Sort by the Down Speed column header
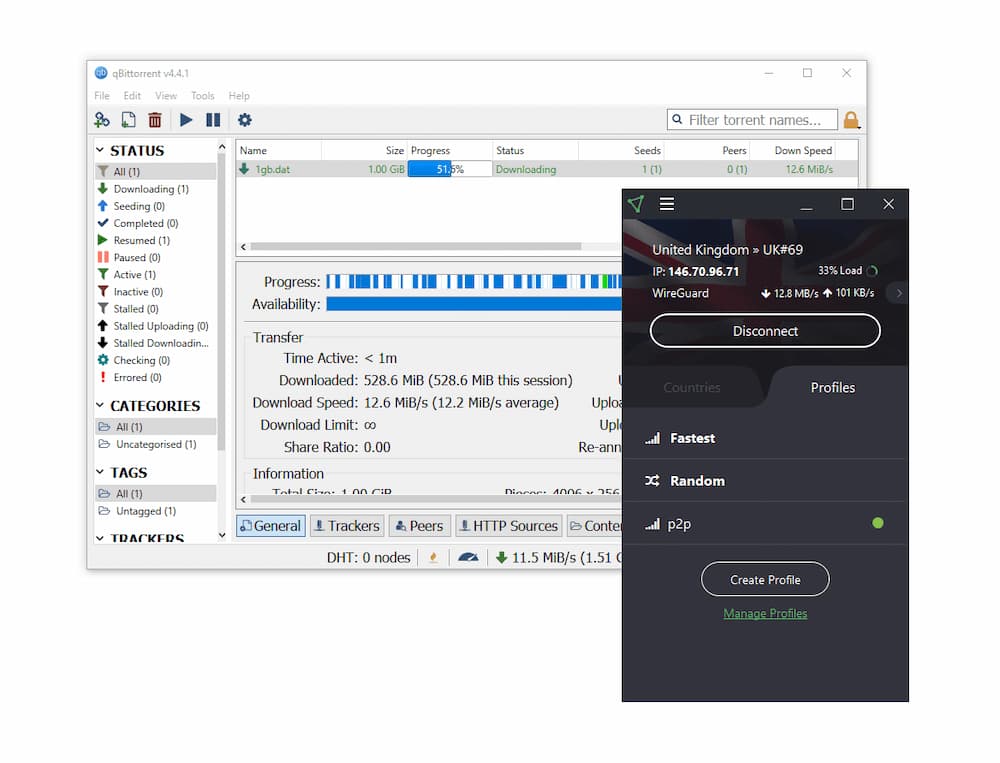The width and height of the screenshot is (1000, 763). click(792, 151)
